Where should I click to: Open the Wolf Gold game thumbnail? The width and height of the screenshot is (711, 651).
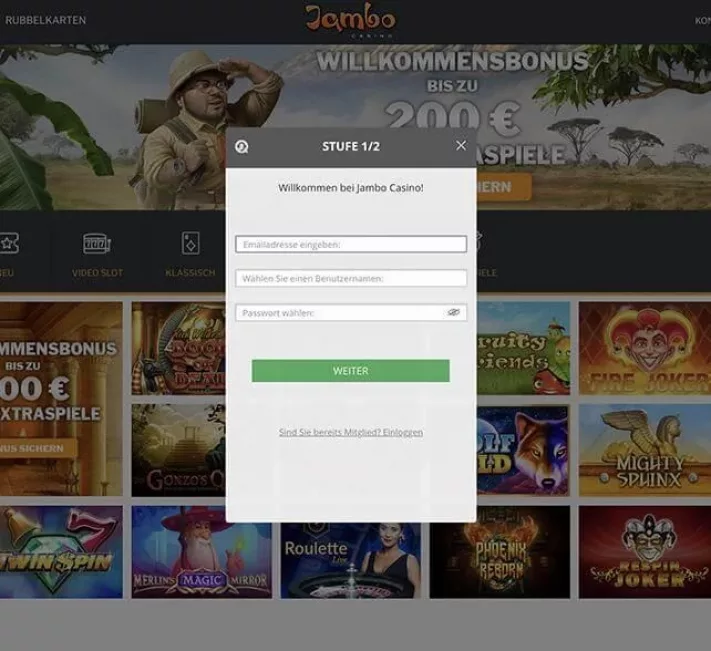tap(523, 450)
